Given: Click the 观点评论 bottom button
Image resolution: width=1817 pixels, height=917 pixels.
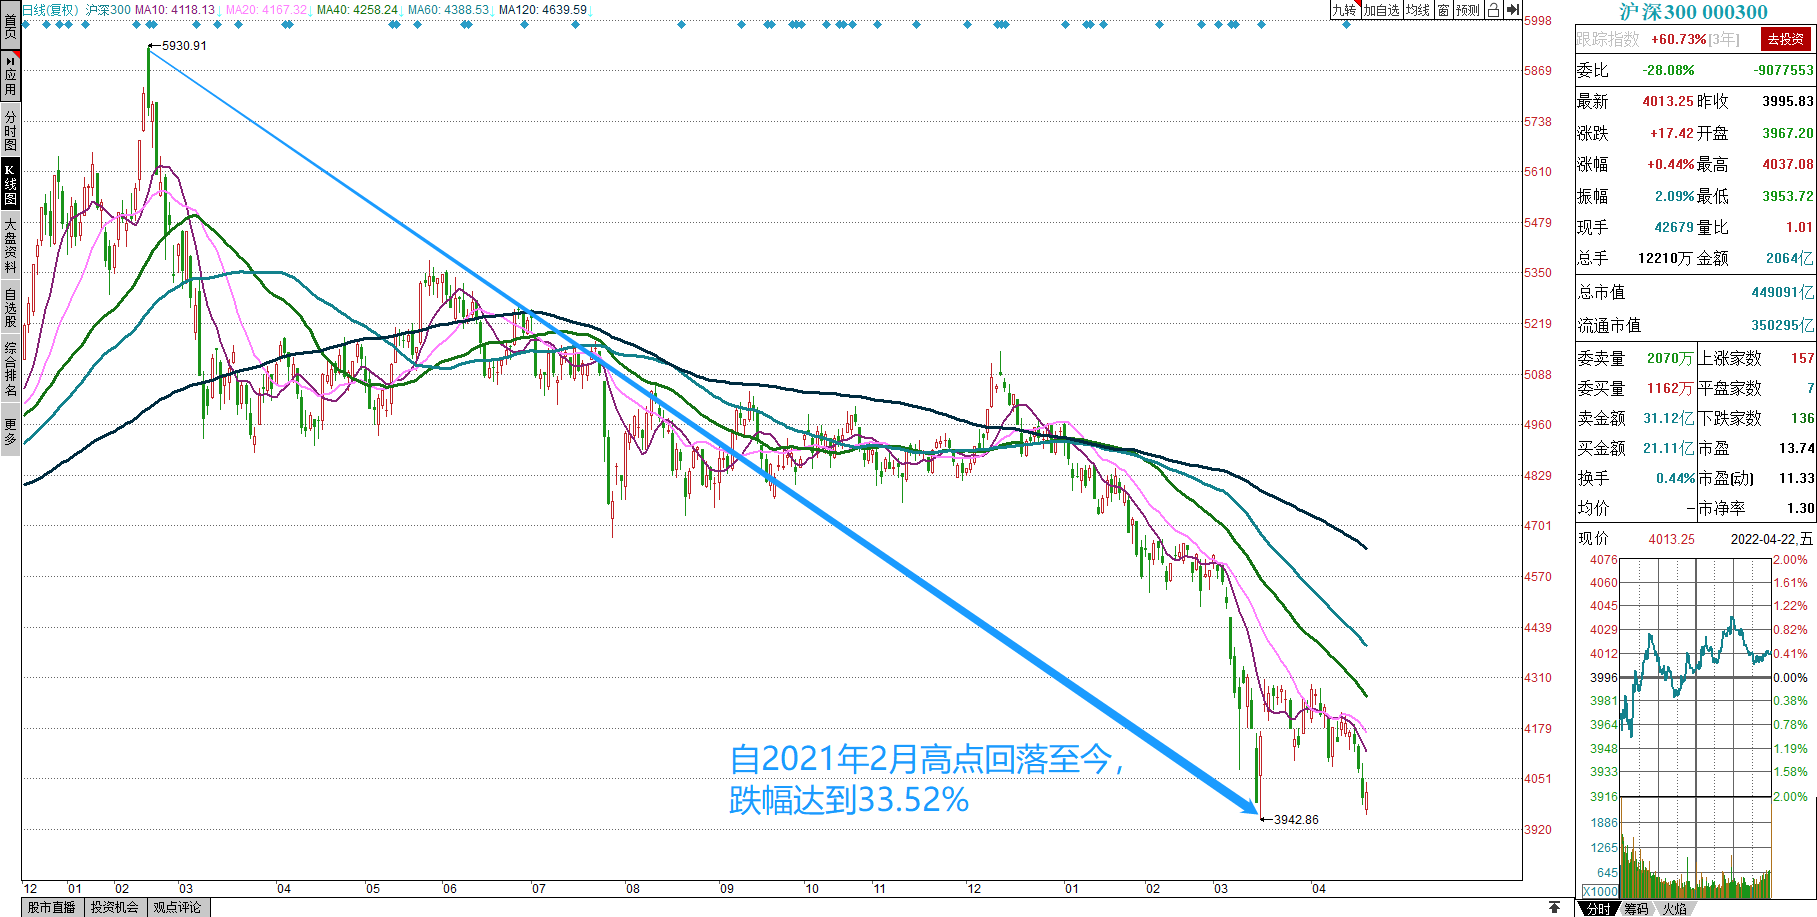Looking at the screenshot, I should (178, 907).
